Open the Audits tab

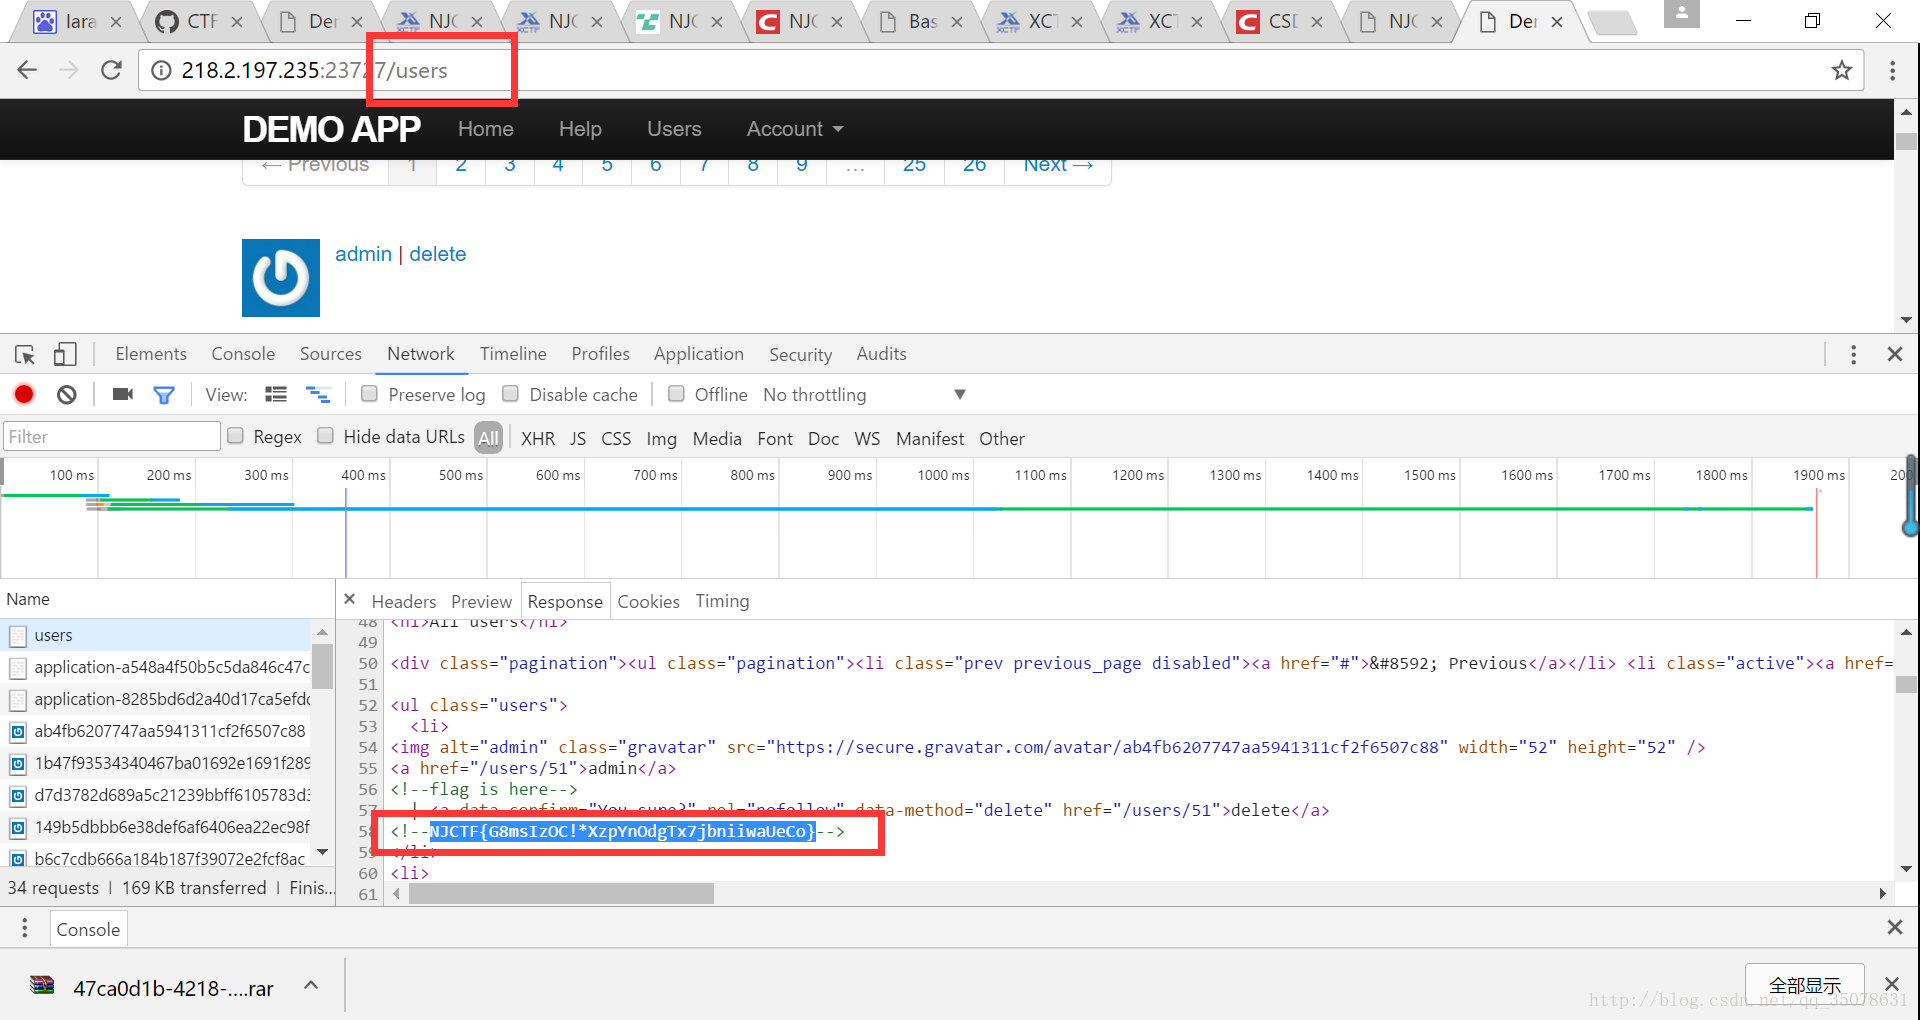pos(881,354)
